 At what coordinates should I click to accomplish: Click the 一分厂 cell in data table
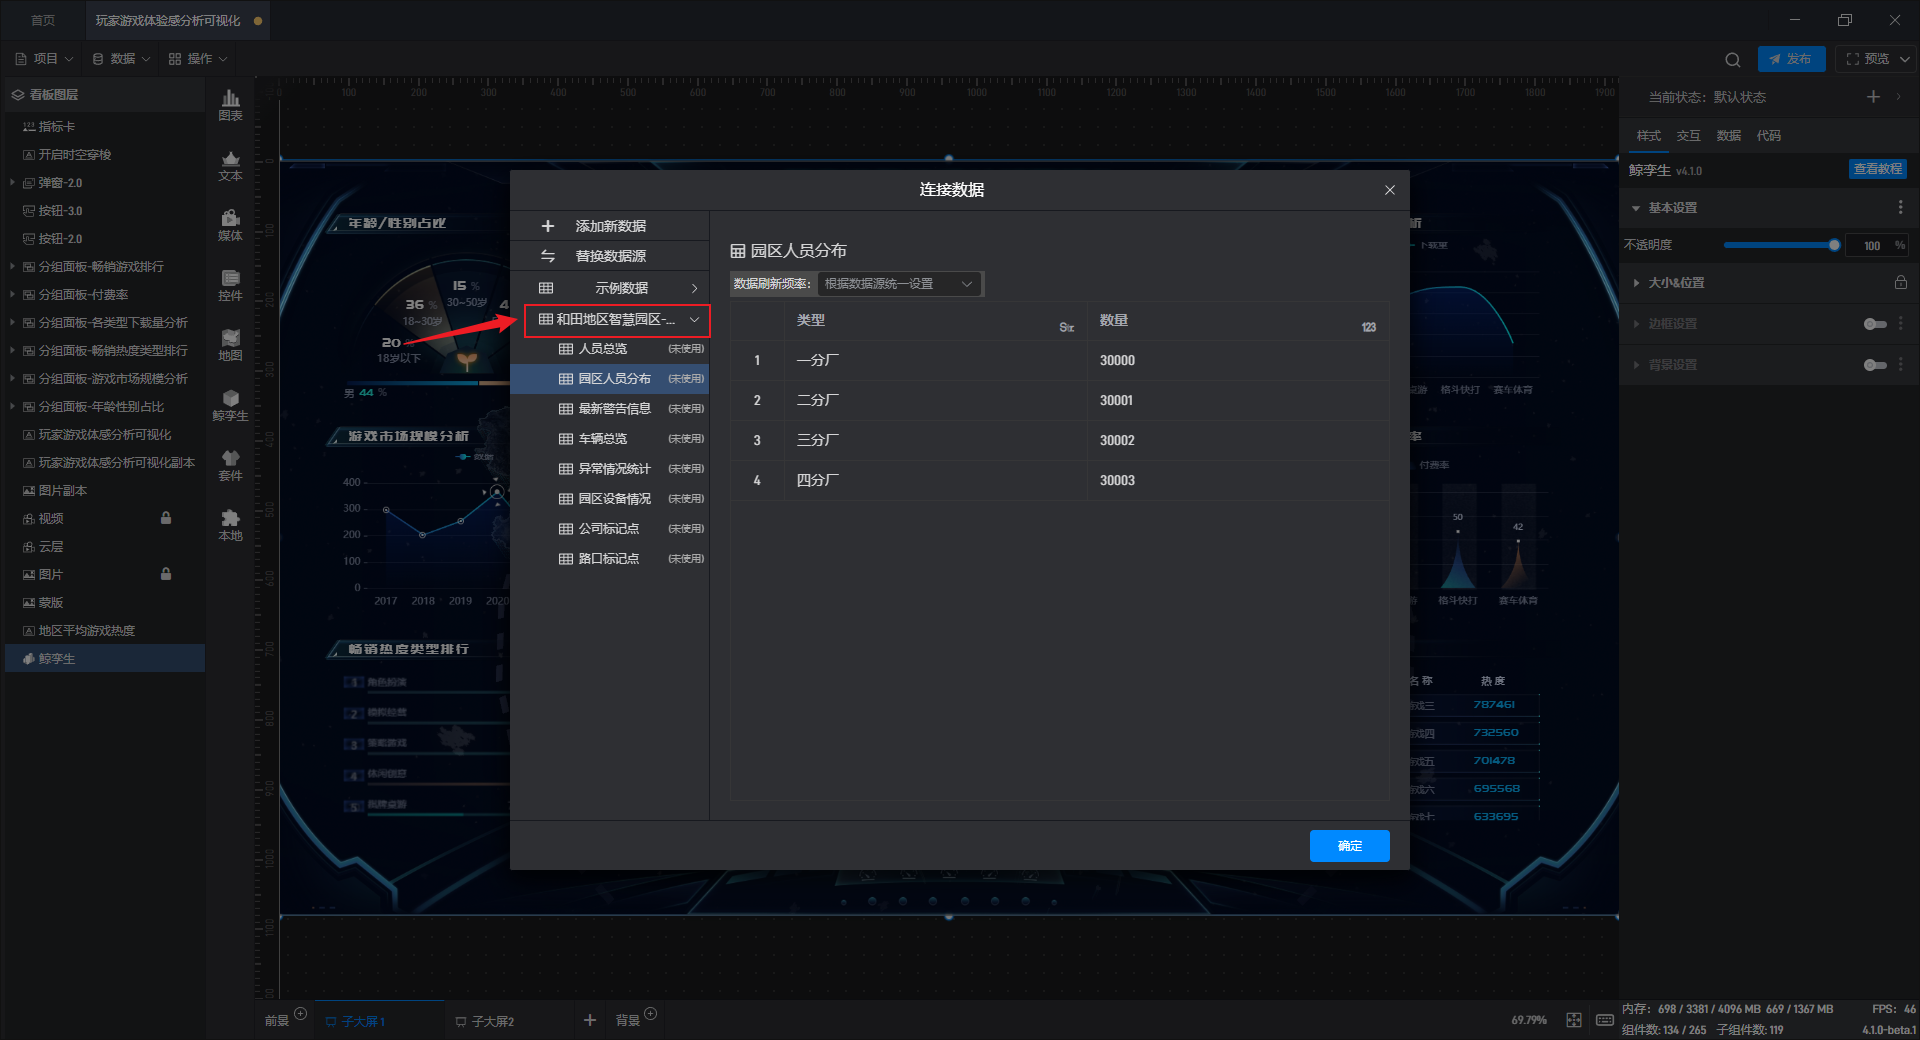click(935, 360)
